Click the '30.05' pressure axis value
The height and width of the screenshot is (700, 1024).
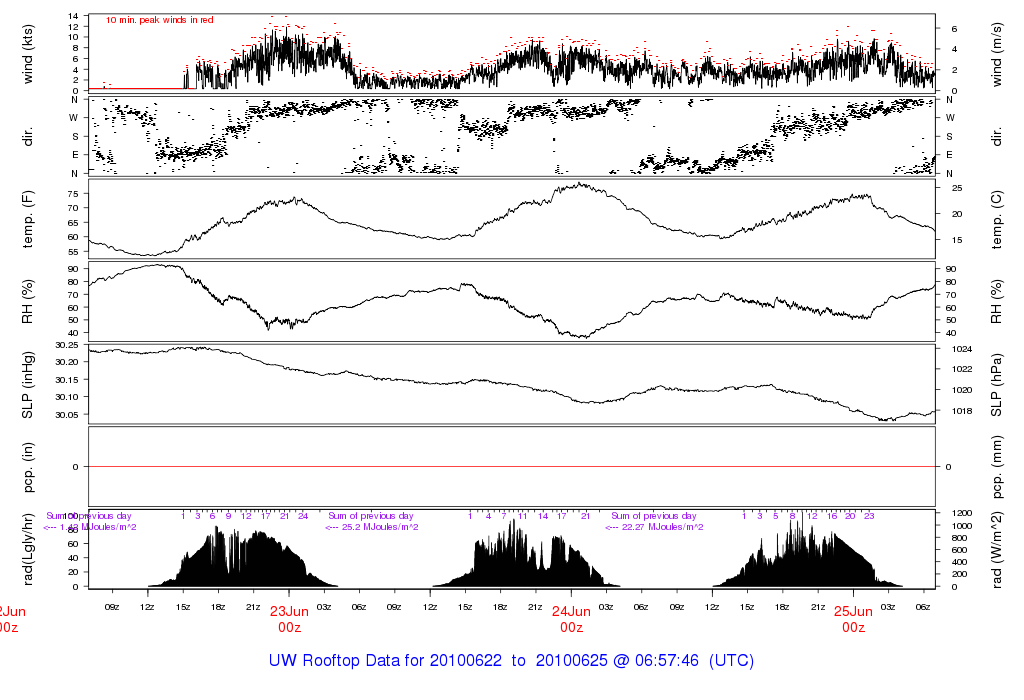67,415
